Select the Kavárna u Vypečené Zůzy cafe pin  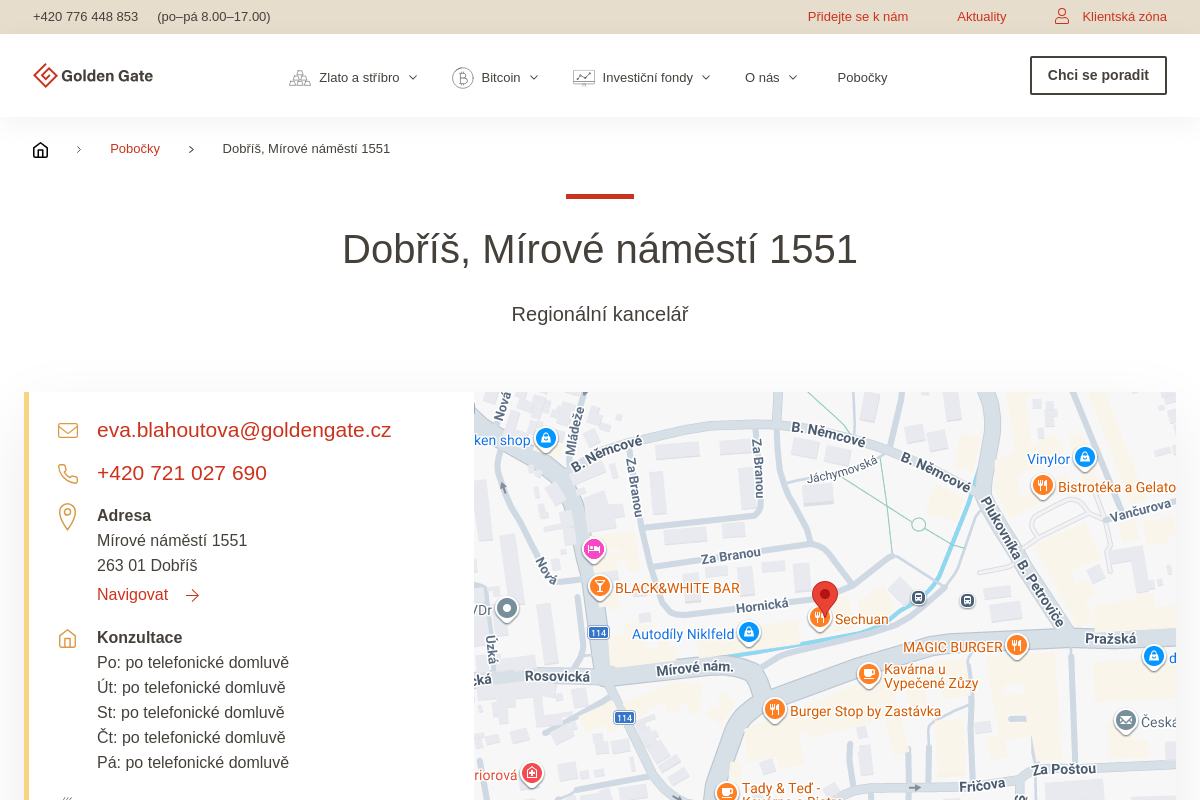(869, 675)
